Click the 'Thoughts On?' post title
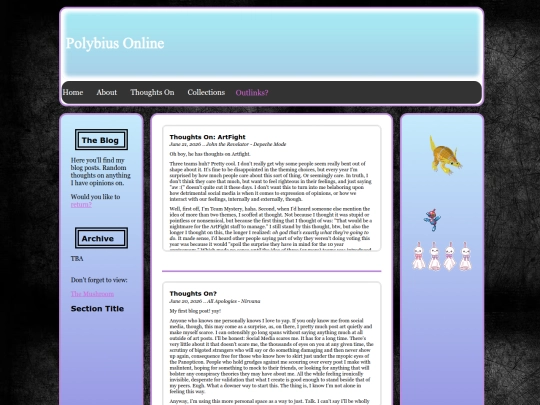540x405 pixels. click(193, 294)
